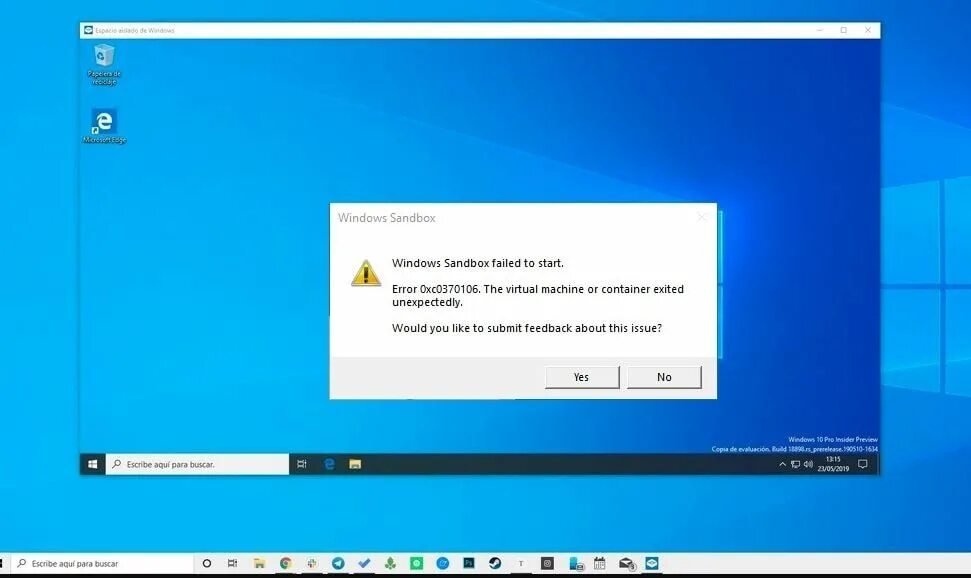Open the sandbox Start menu button

[92, 464]
